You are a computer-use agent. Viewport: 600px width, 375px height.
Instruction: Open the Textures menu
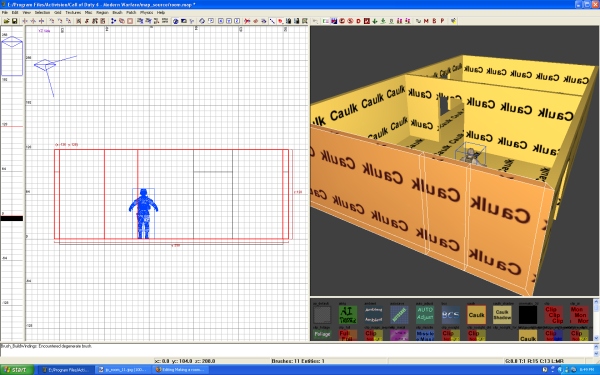click(x=73, y=12)
